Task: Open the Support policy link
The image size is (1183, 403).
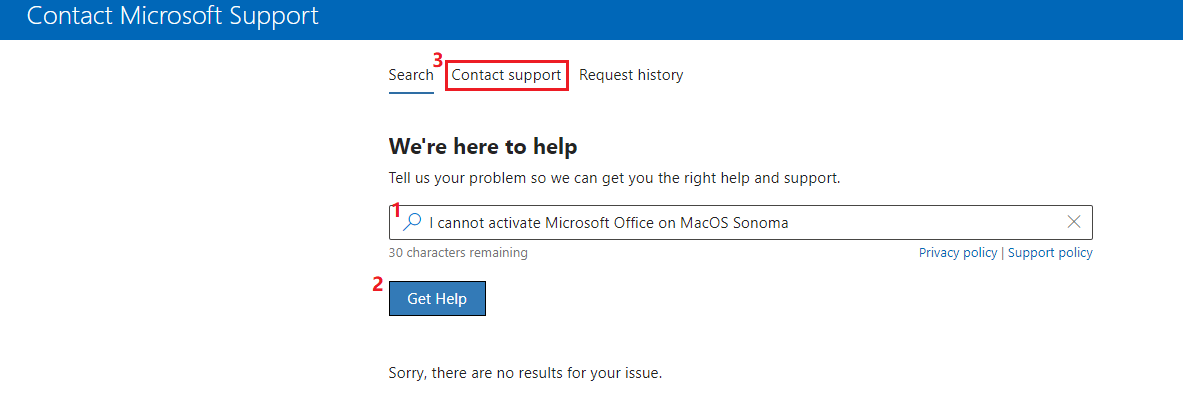Action: 1049,253
